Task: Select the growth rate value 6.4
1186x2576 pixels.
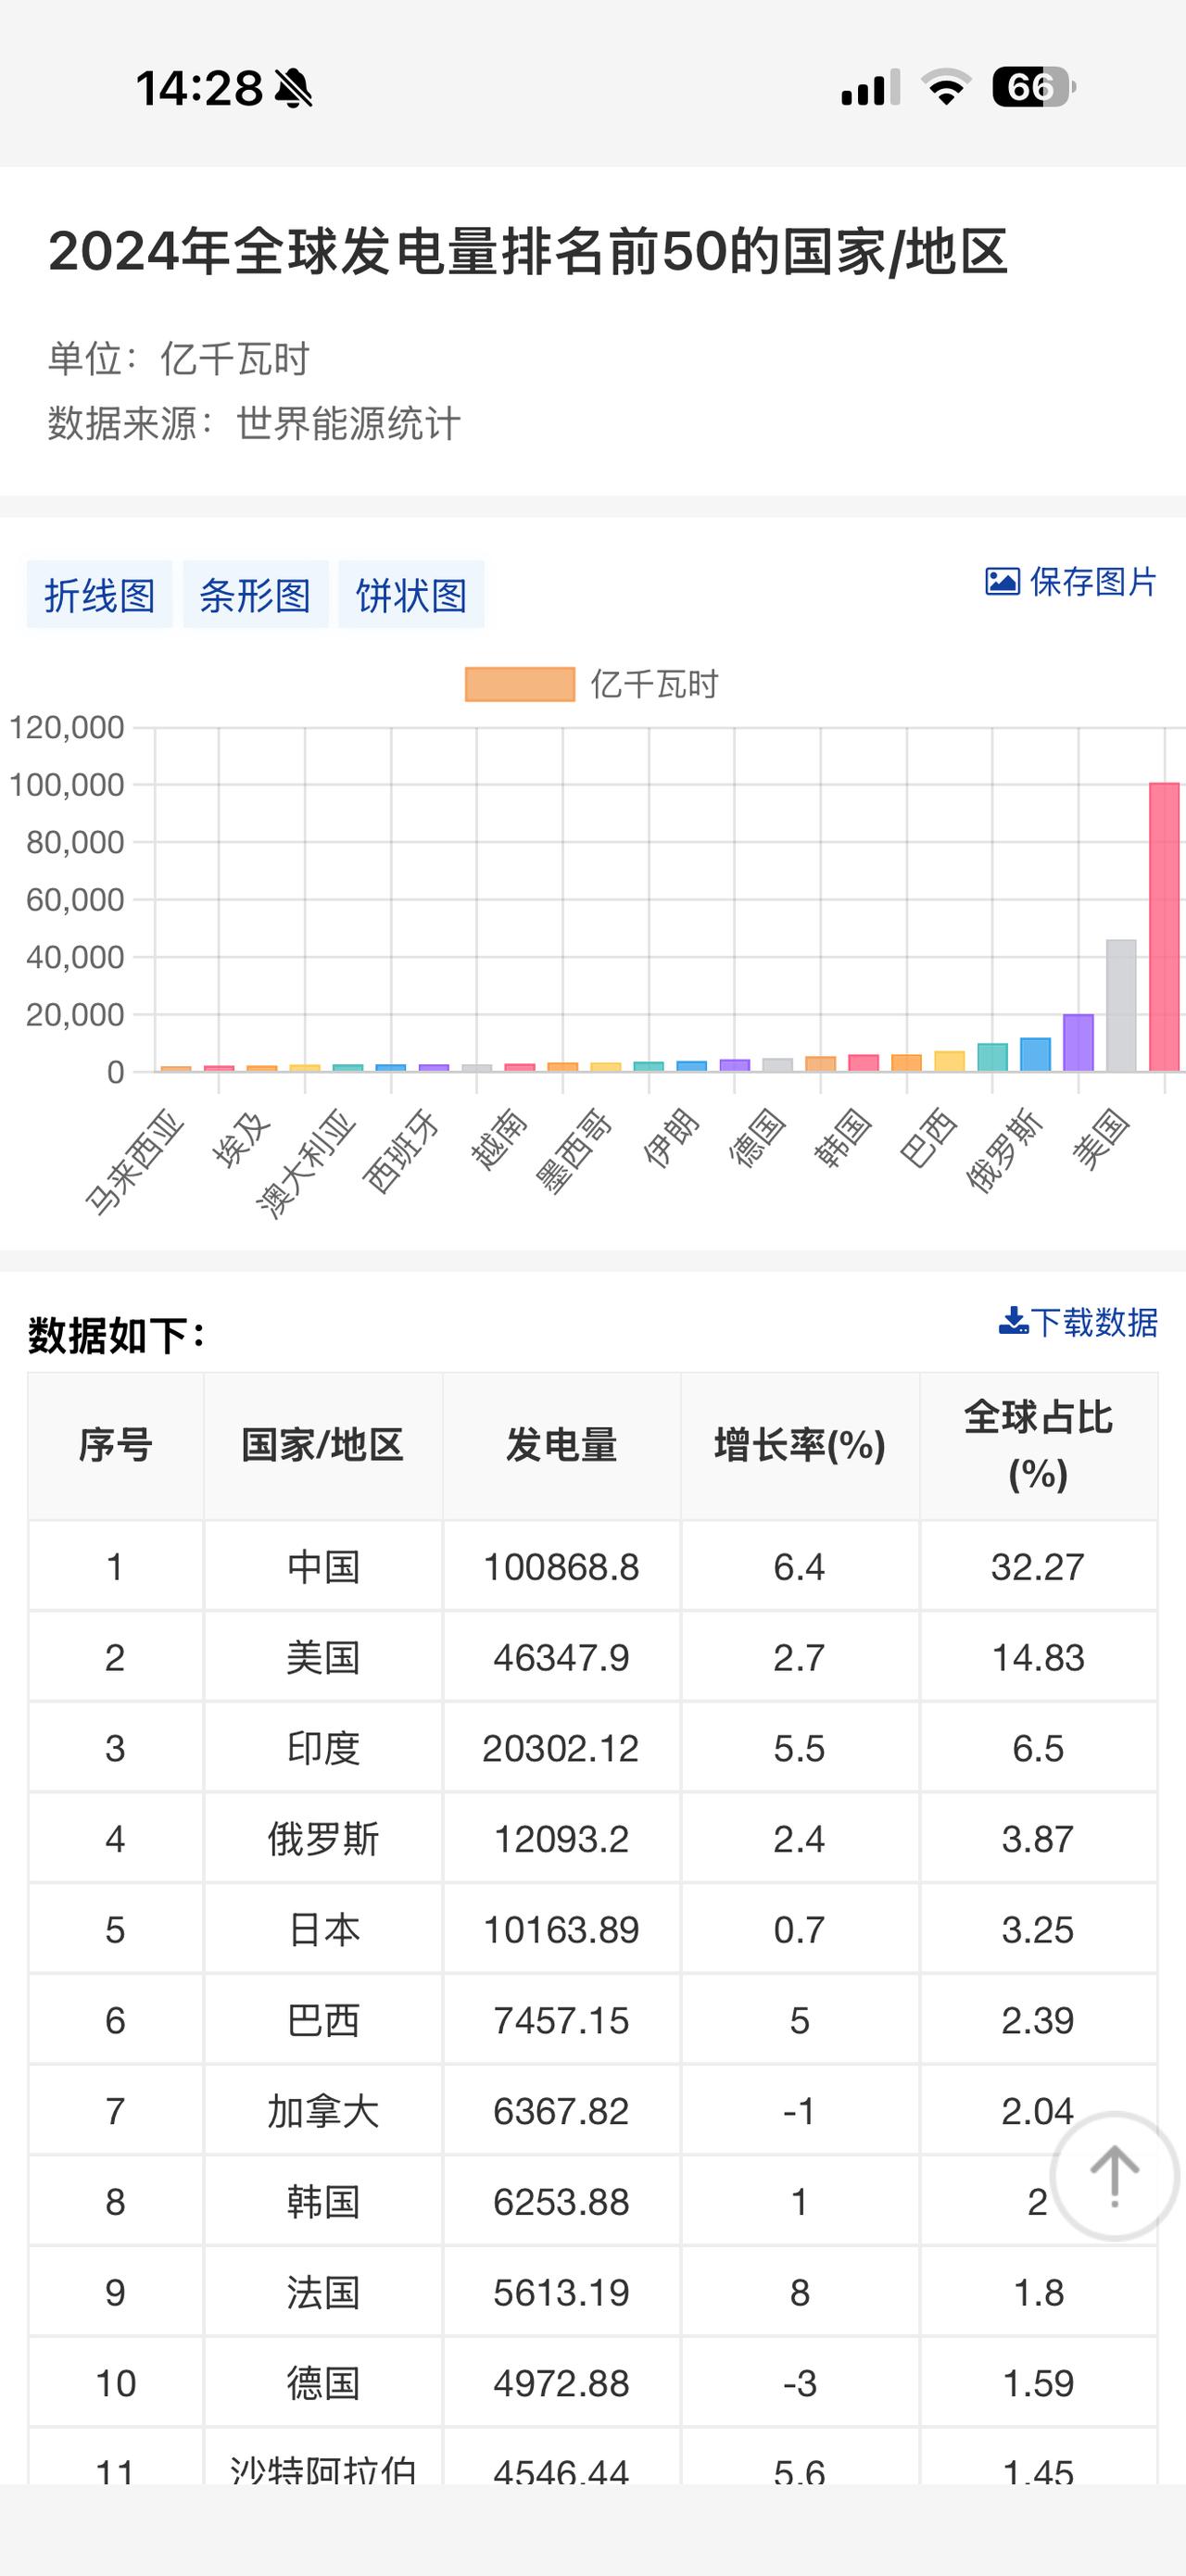Action: click(x=799, y=1567)
